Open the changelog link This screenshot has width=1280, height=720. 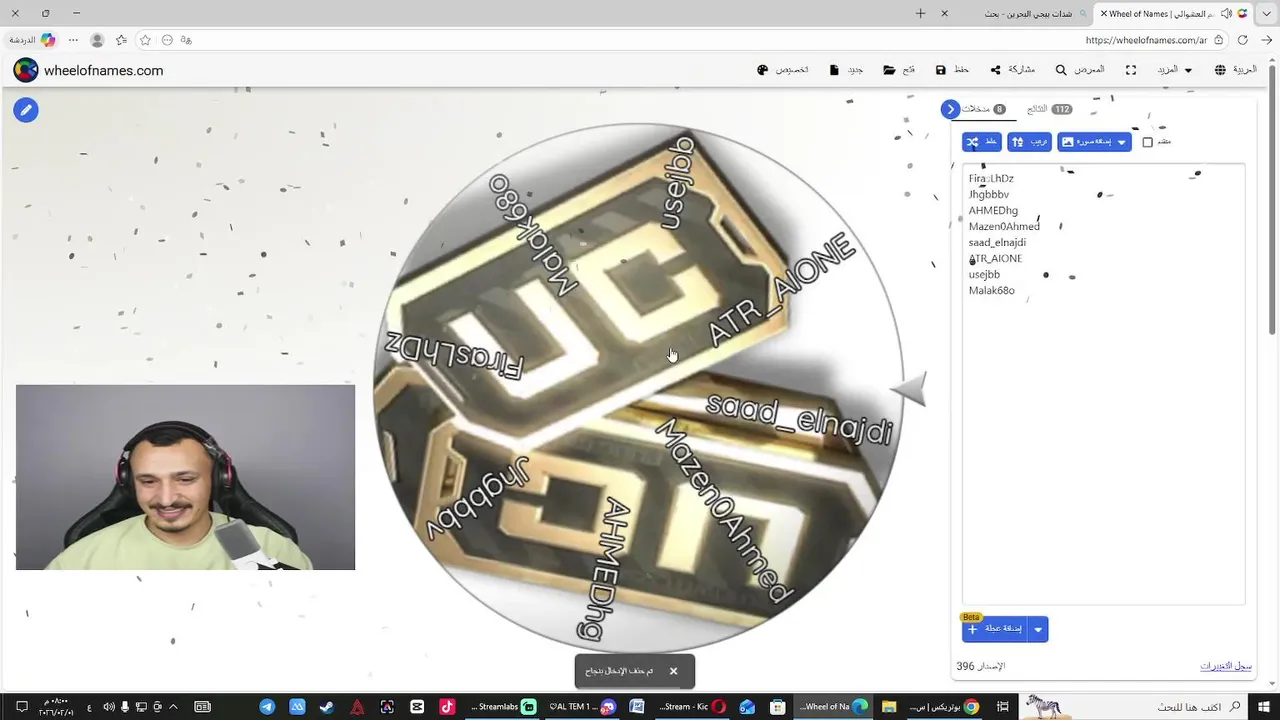point(1226,666)
